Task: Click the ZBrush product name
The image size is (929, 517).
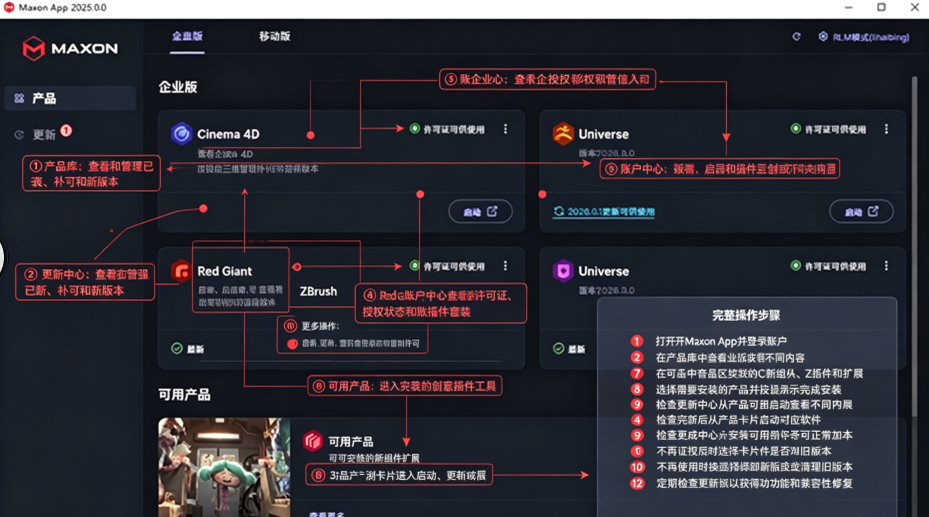Action: click(318, 291)
